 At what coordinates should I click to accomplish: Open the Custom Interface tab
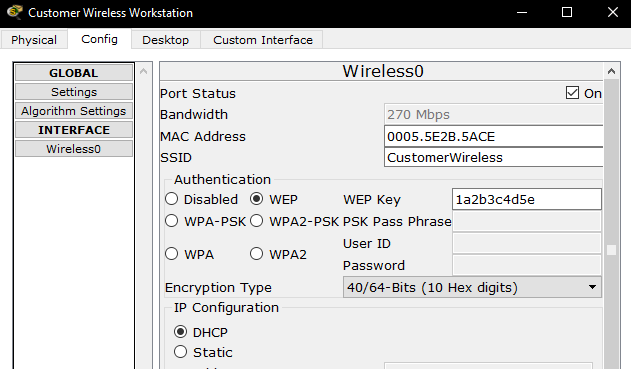point(263,40)
